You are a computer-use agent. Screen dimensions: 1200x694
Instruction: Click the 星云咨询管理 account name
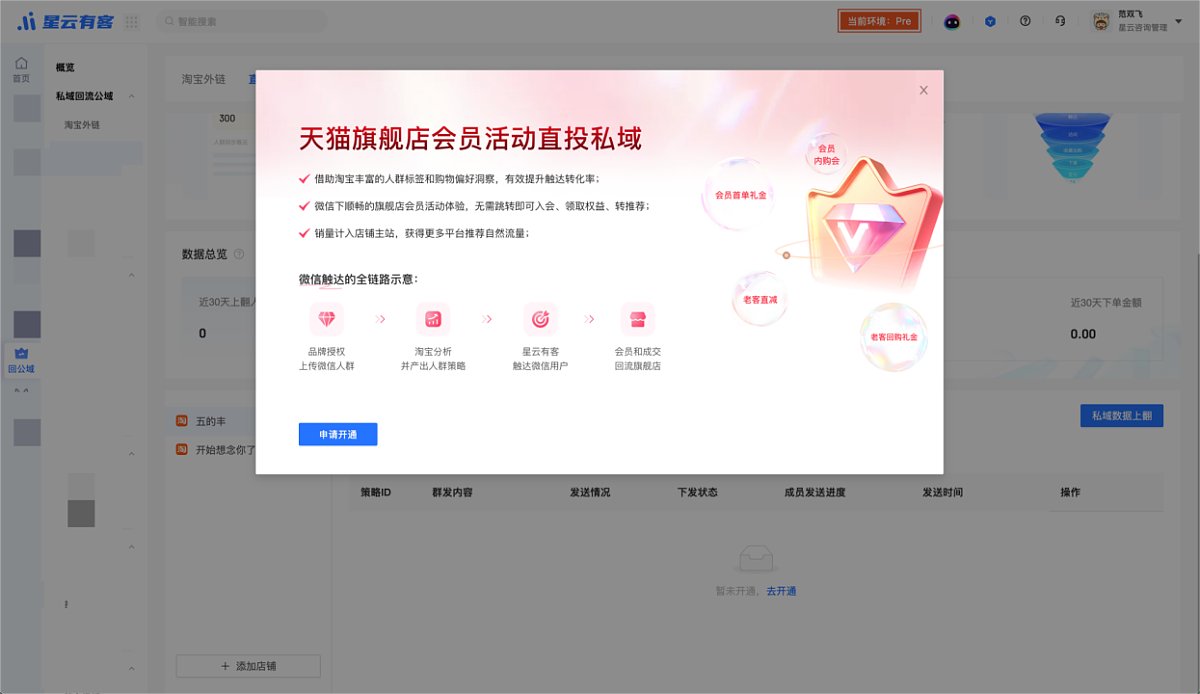tap(1143, 28)
